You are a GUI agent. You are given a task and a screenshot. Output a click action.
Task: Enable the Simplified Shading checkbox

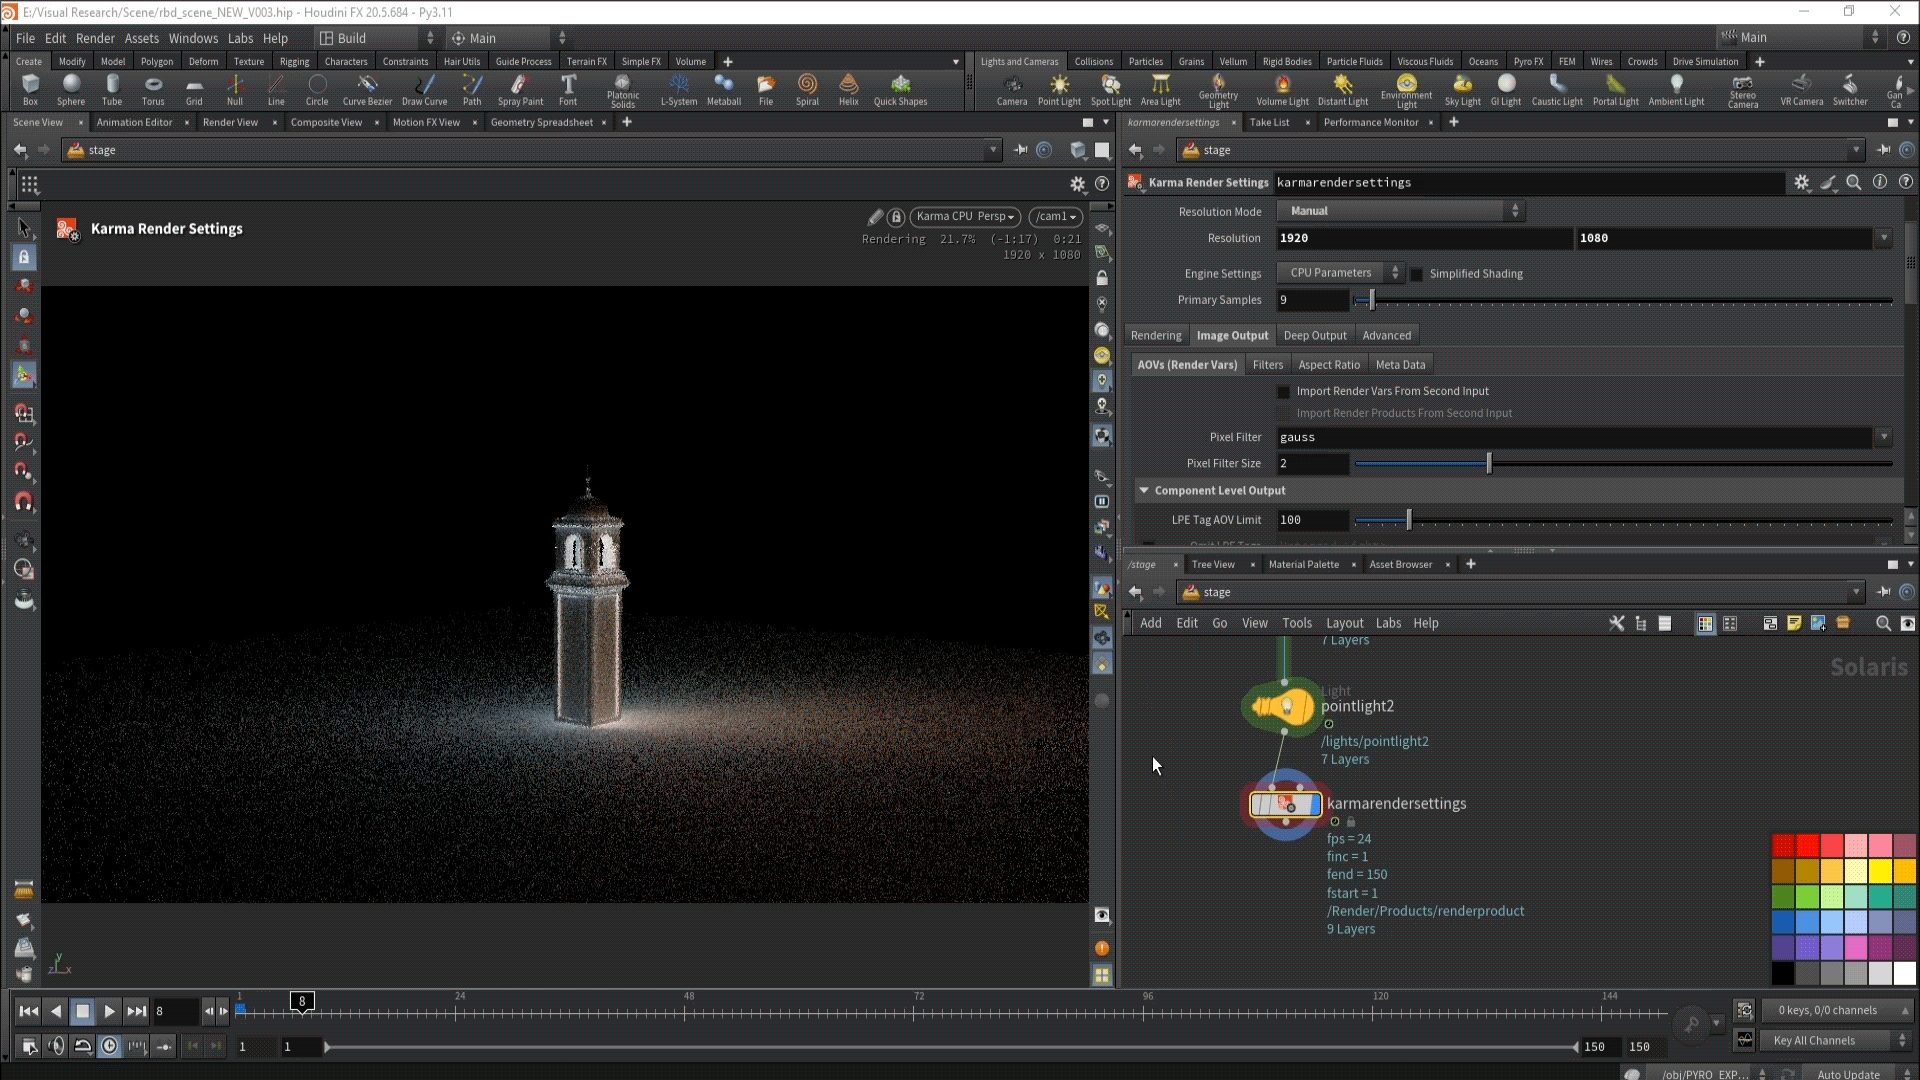click(1416, 274)
